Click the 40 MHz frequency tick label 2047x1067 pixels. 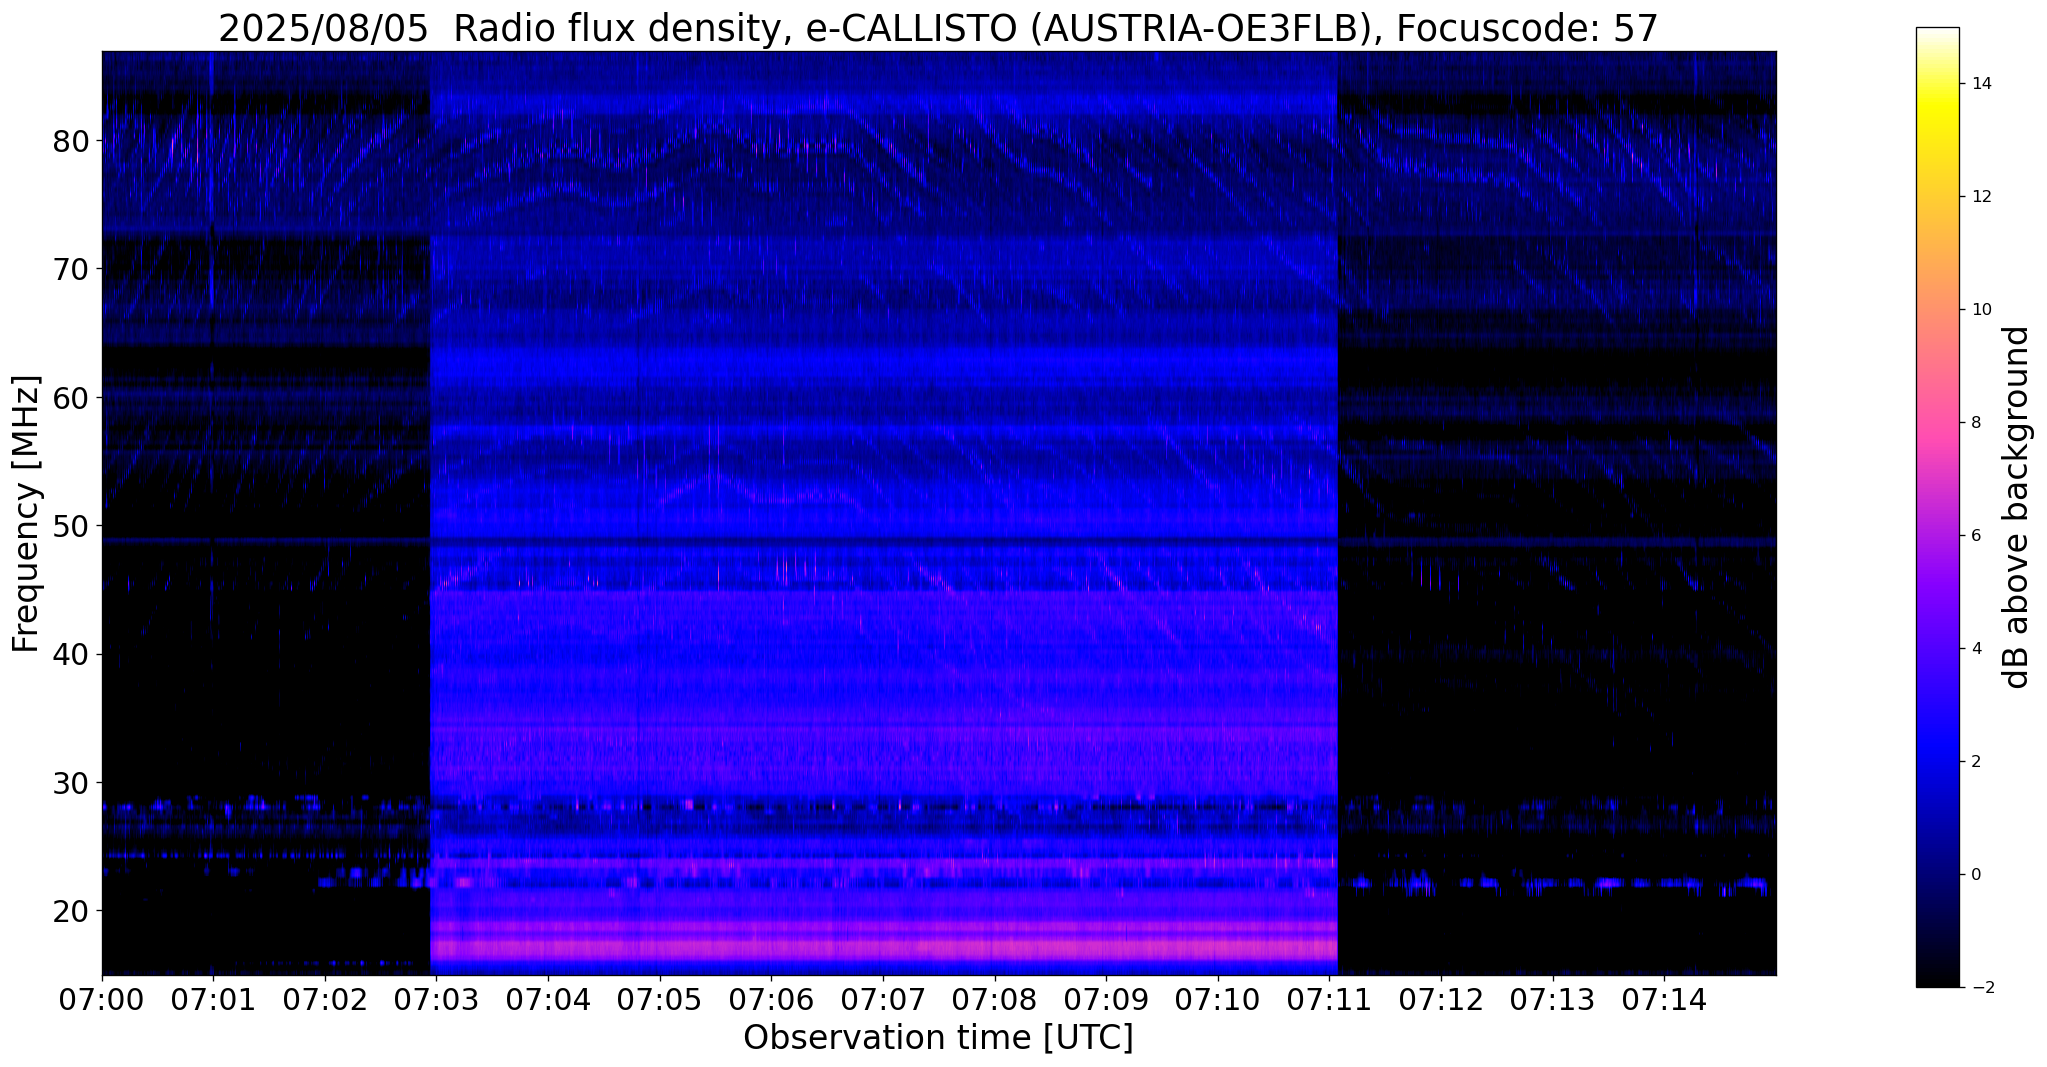coord(71,654)
